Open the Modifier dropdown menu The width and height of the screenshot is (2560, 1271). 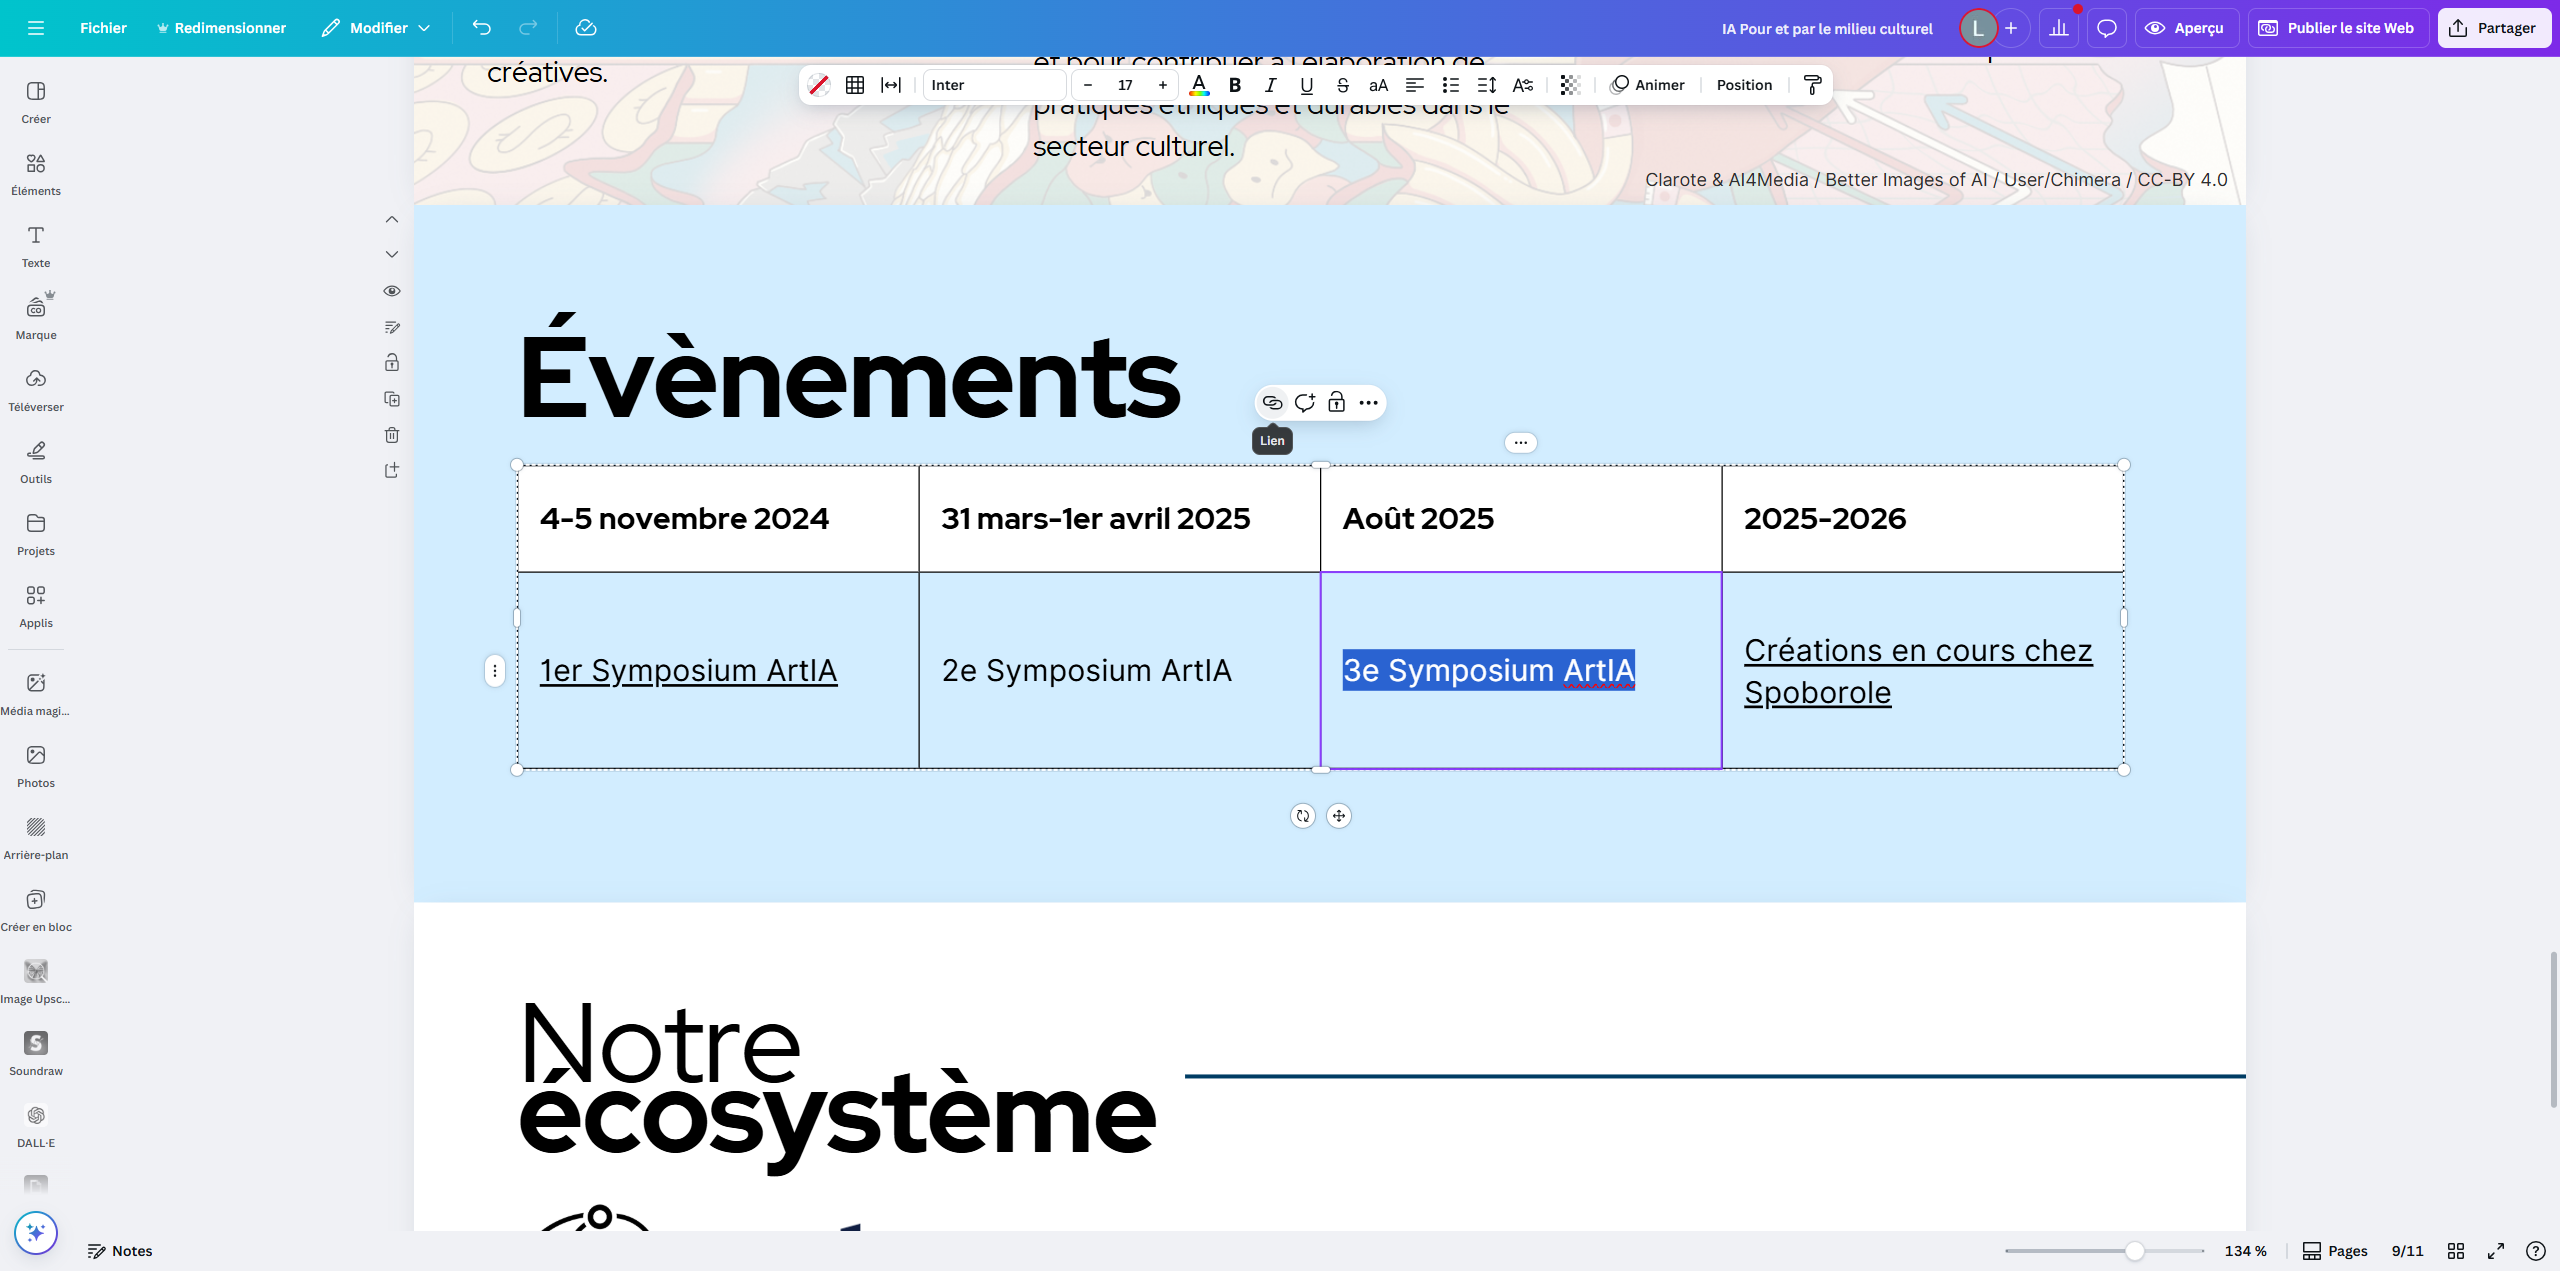coord(374,28)
